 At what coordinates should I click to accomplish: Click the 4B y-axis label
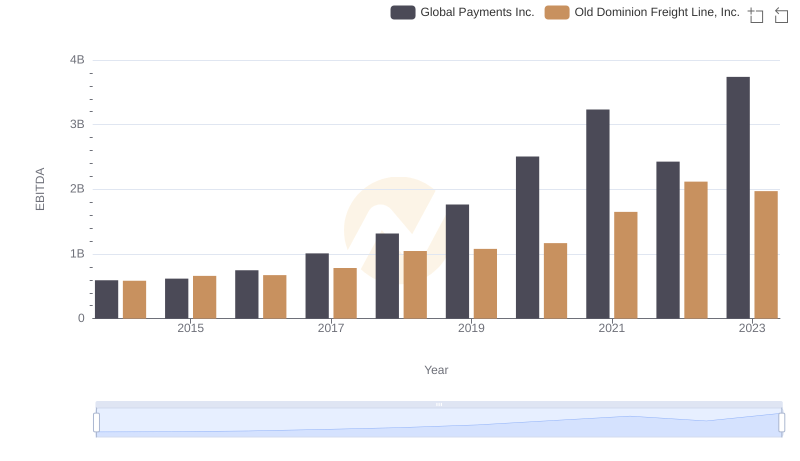pyautogui.click(x=77, y=60)
